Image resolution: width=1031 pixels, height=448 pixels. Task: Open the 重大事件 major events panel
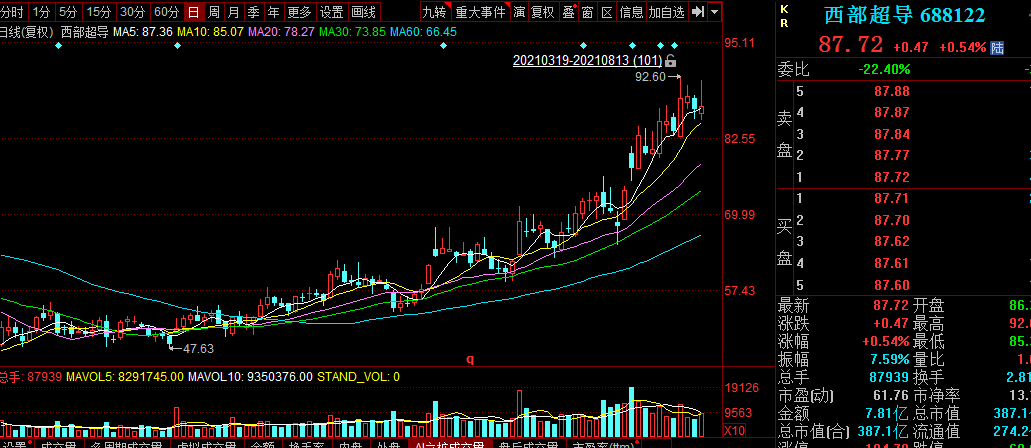click(x=479, y=12)
